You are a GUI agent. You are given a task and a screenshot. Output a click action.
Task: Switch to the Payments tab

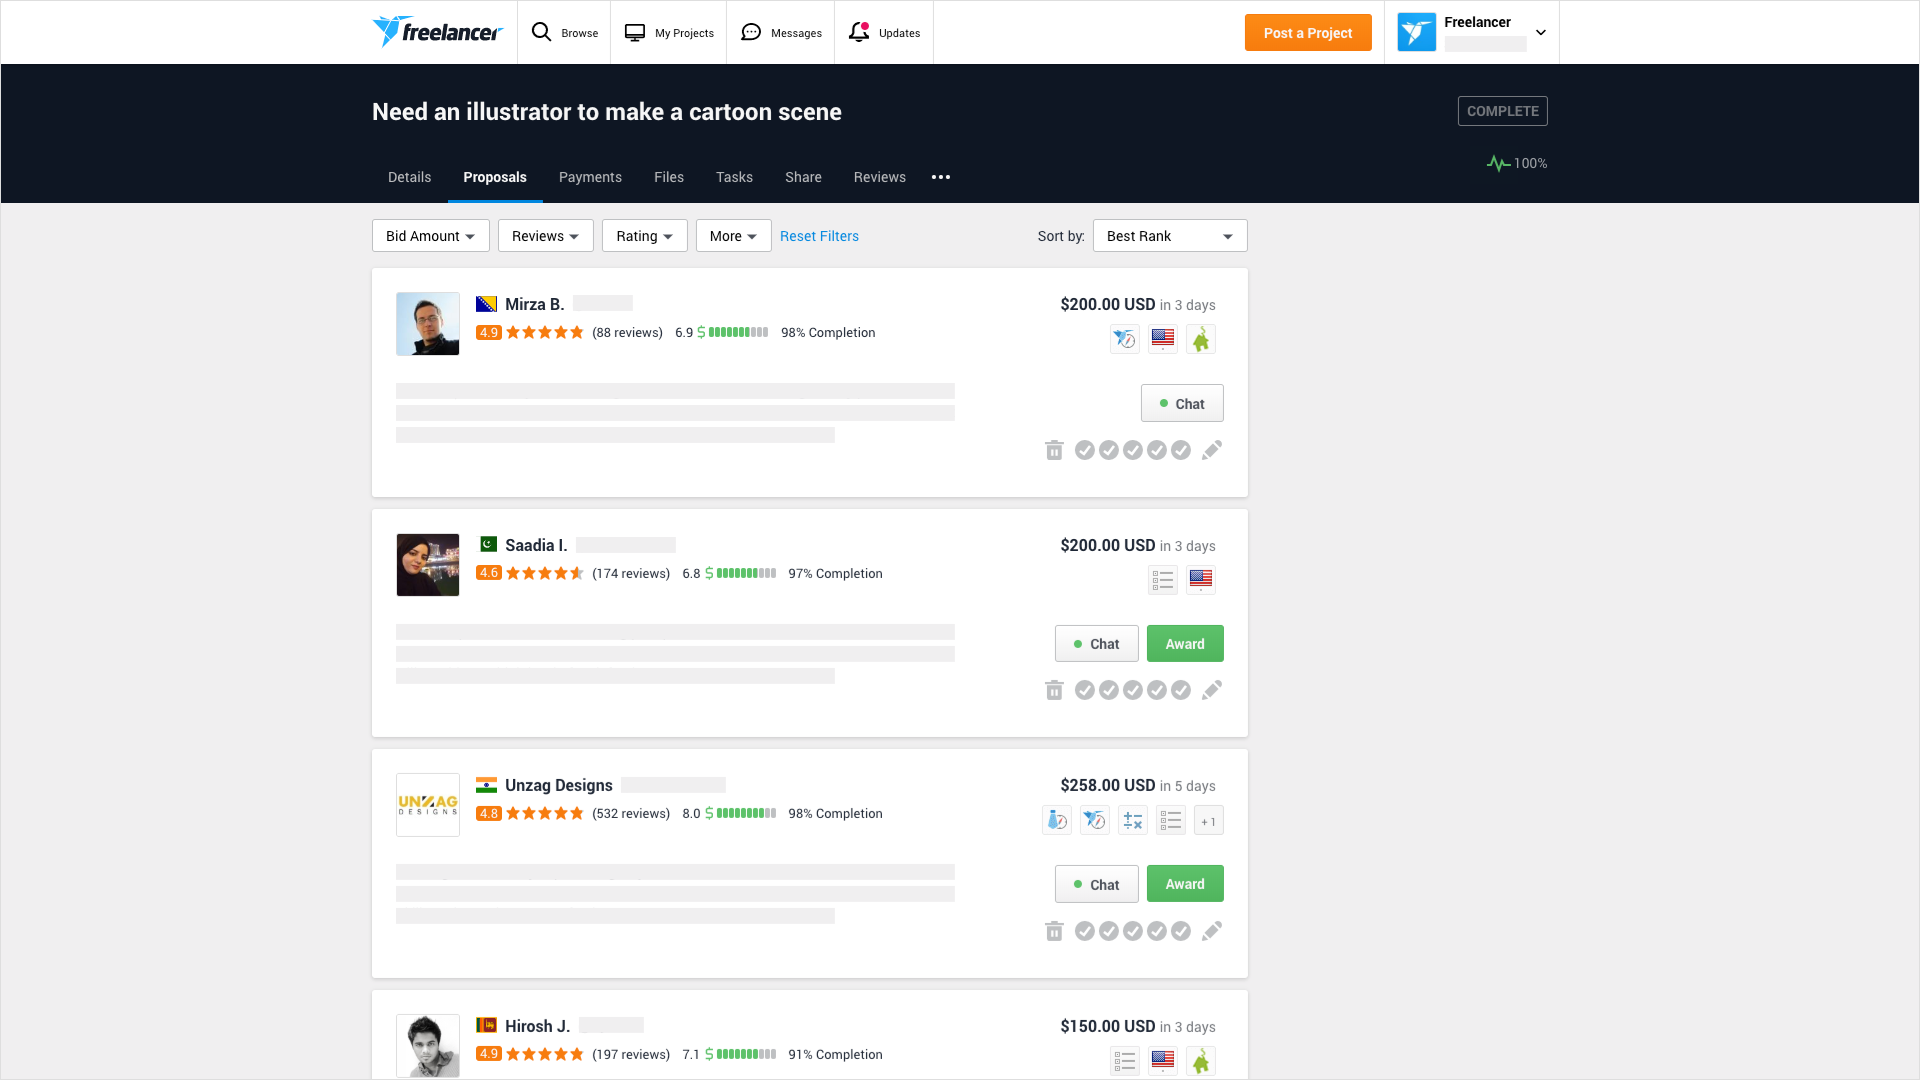click(590, 177)
